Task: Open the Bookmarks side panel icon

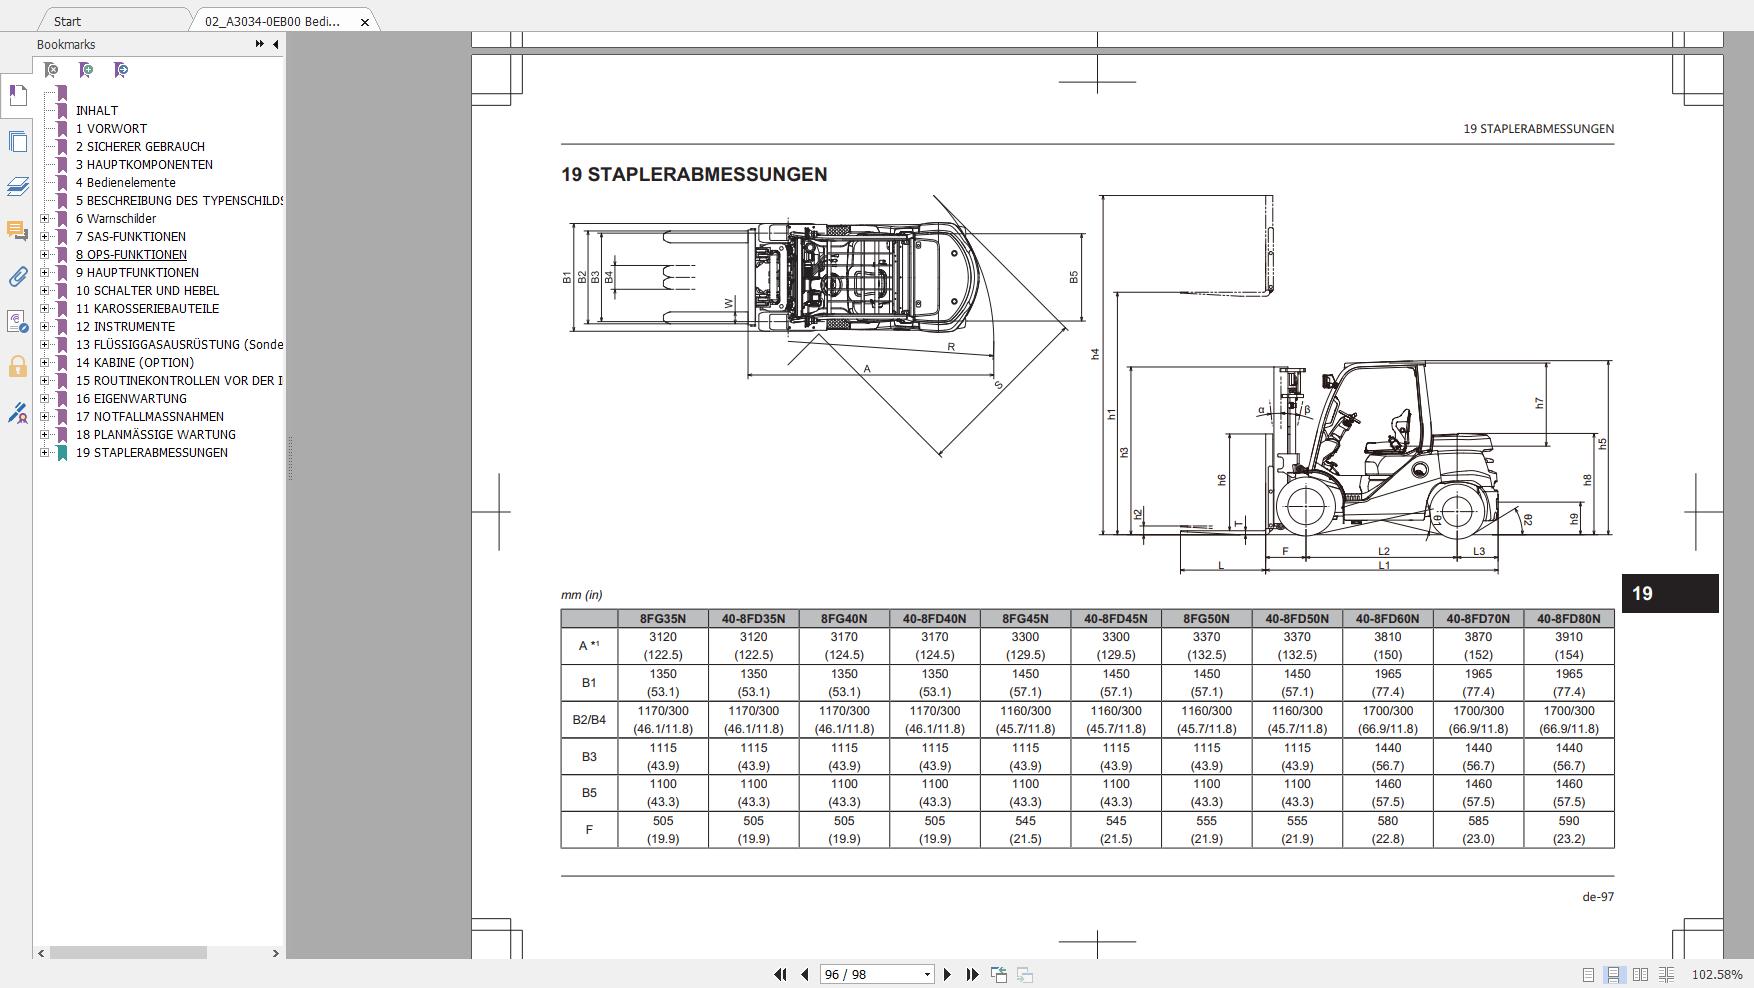Action: point(17,96)
